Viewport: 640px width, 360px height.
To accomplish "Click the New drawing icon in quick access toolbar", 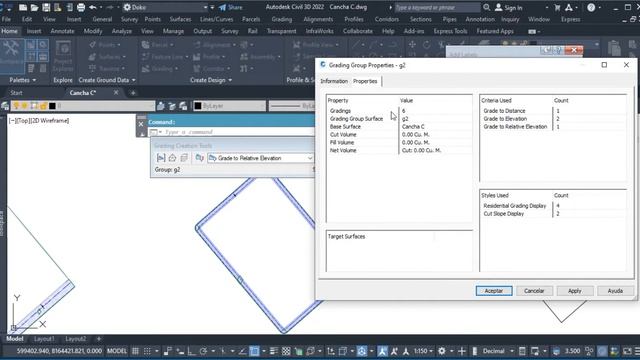I will [x=23, y=7].
